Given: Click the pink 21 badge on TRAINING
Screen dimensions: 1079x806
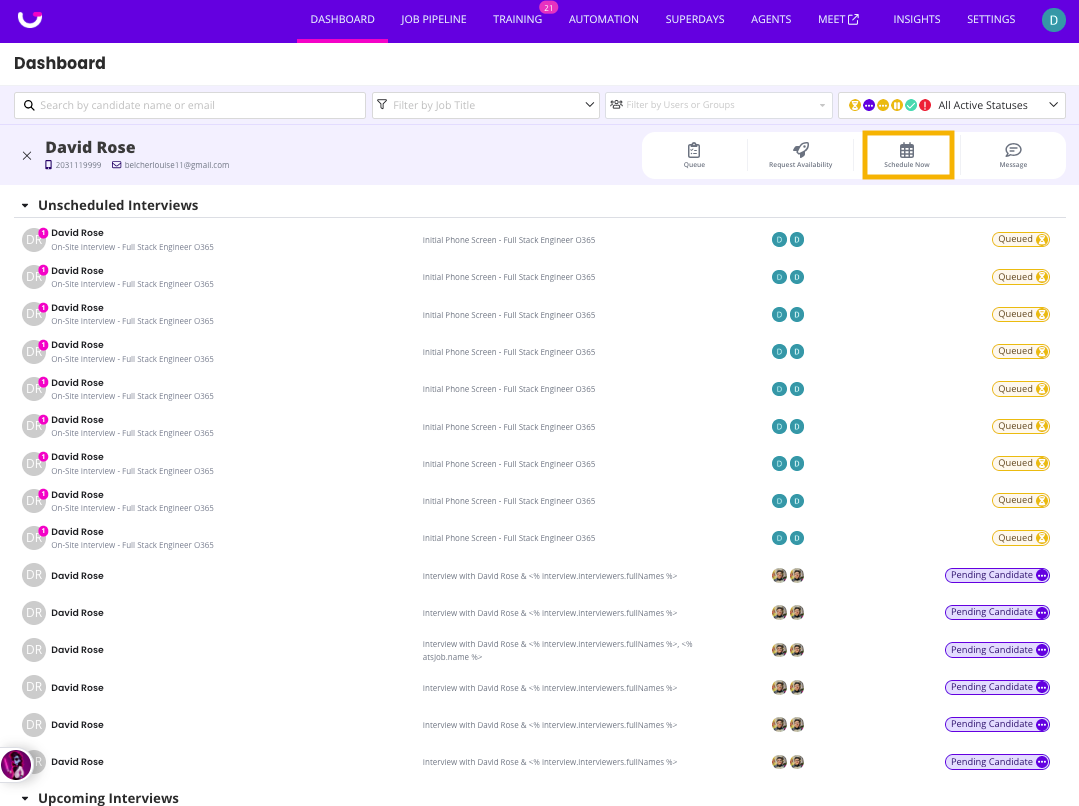Looking at the screenshot, I should (x=548, y=8).
